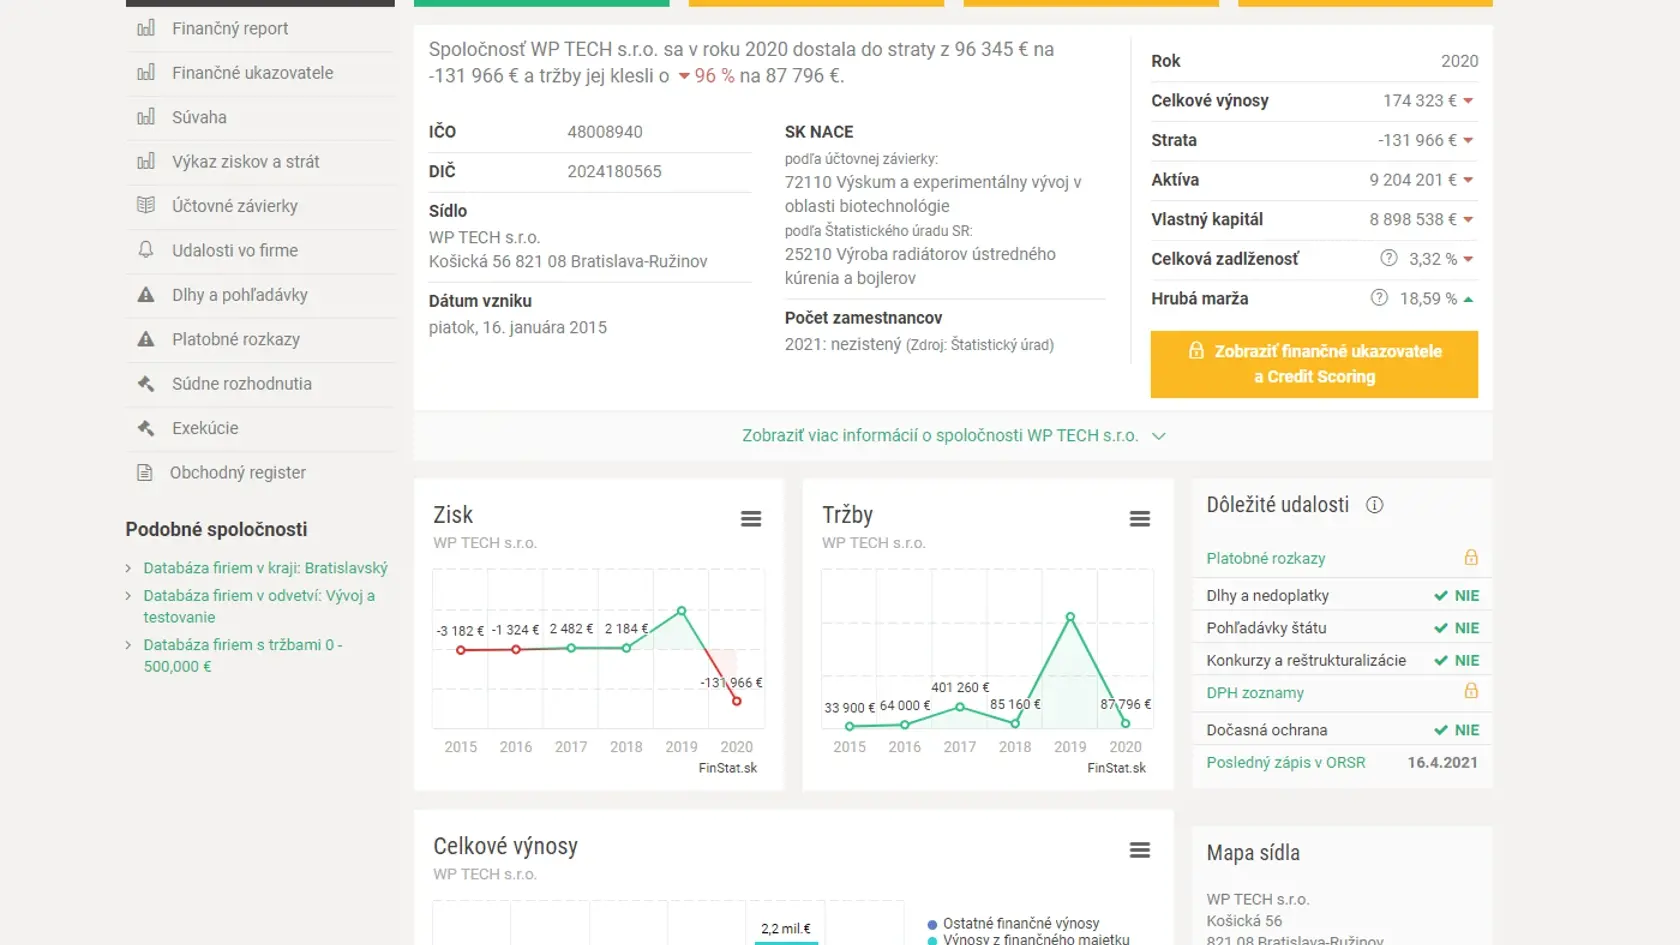Click Ostatné finančné výnosy legend item
The image size is (1680, 945).
(x=1013, y=924)
